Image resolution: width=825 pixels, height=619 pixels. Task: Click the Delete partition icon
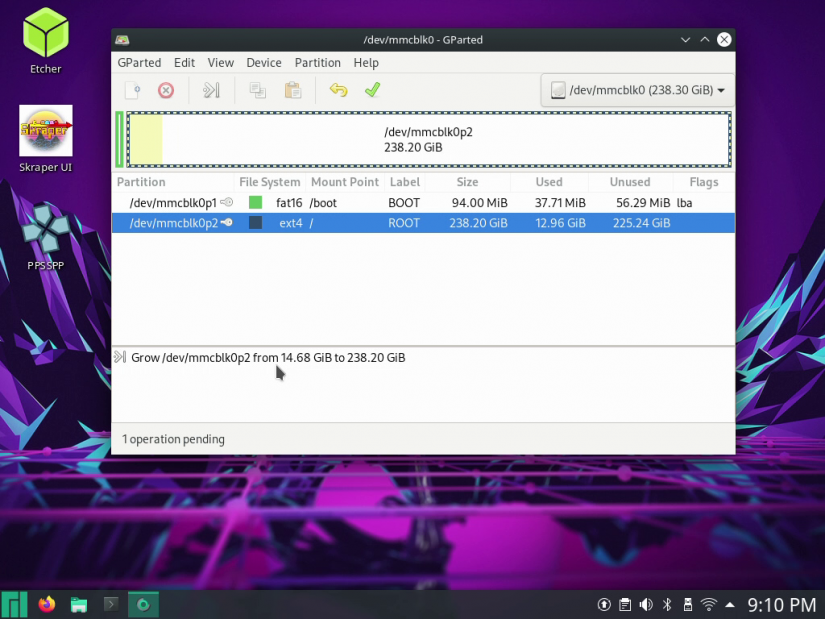165,90
